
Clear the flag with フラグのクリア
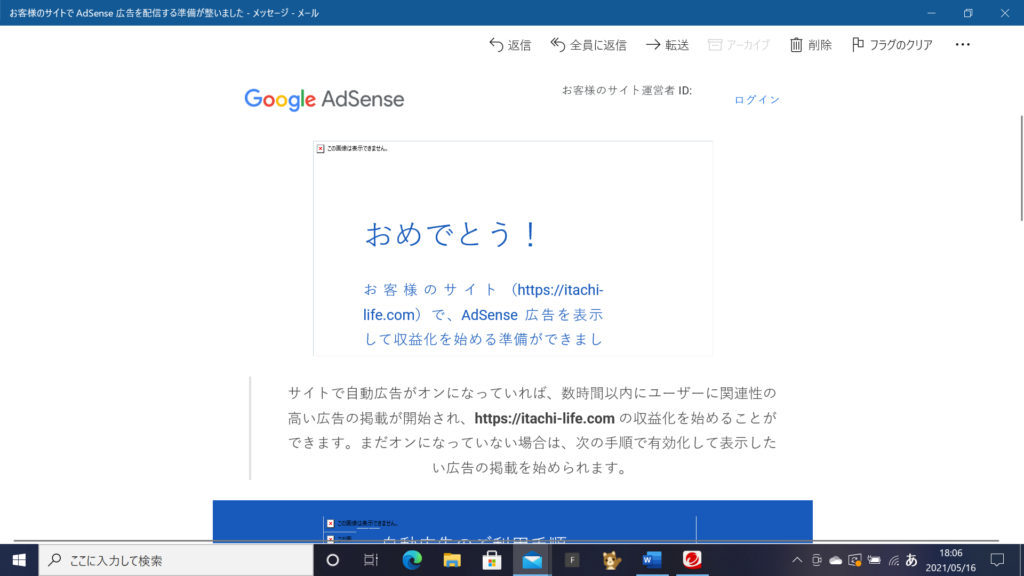pos(892,44)
